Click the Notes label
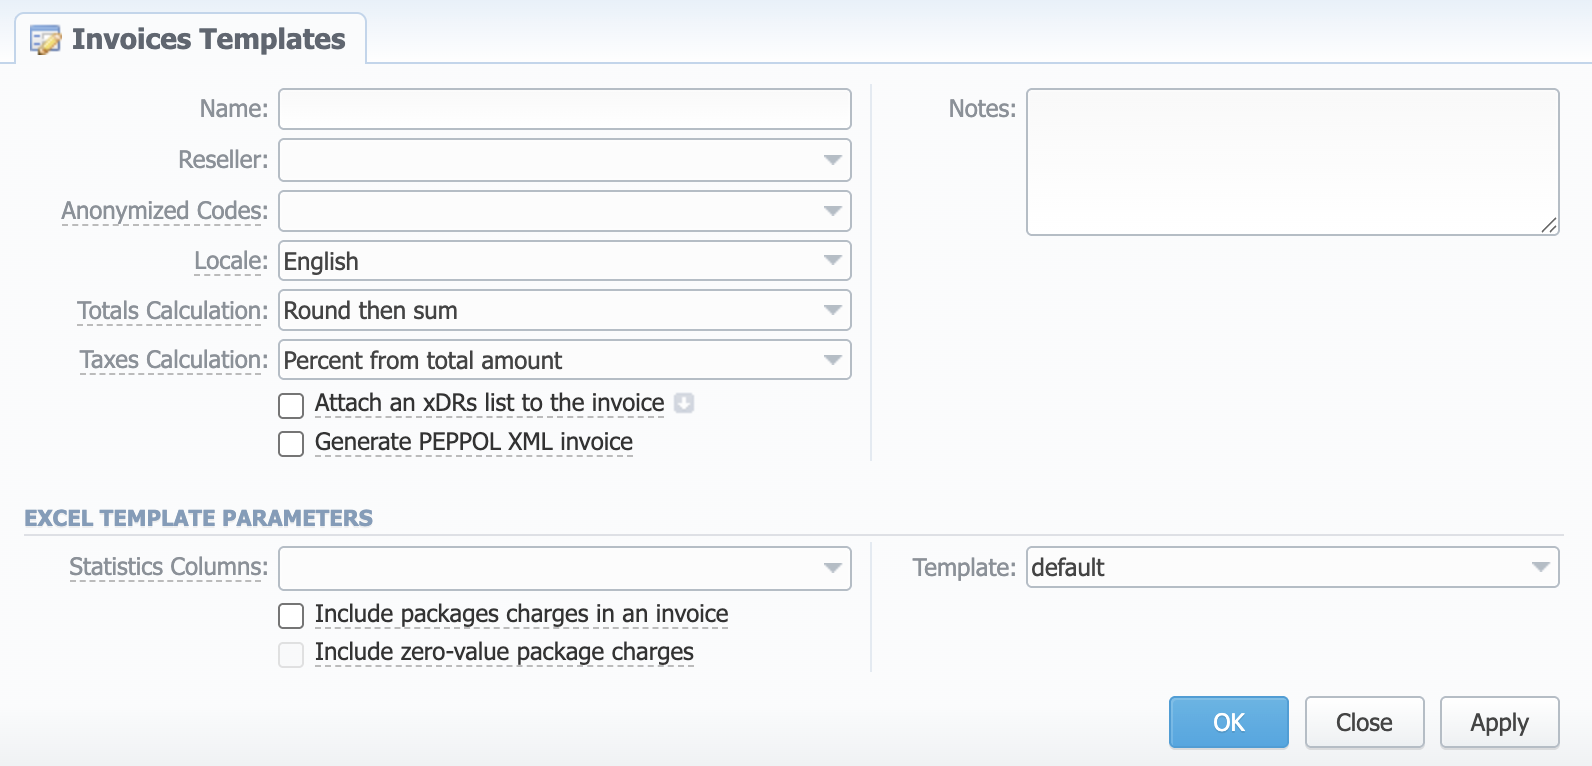This screenshot has width=1592, height=766. click(x=982, y=109)
